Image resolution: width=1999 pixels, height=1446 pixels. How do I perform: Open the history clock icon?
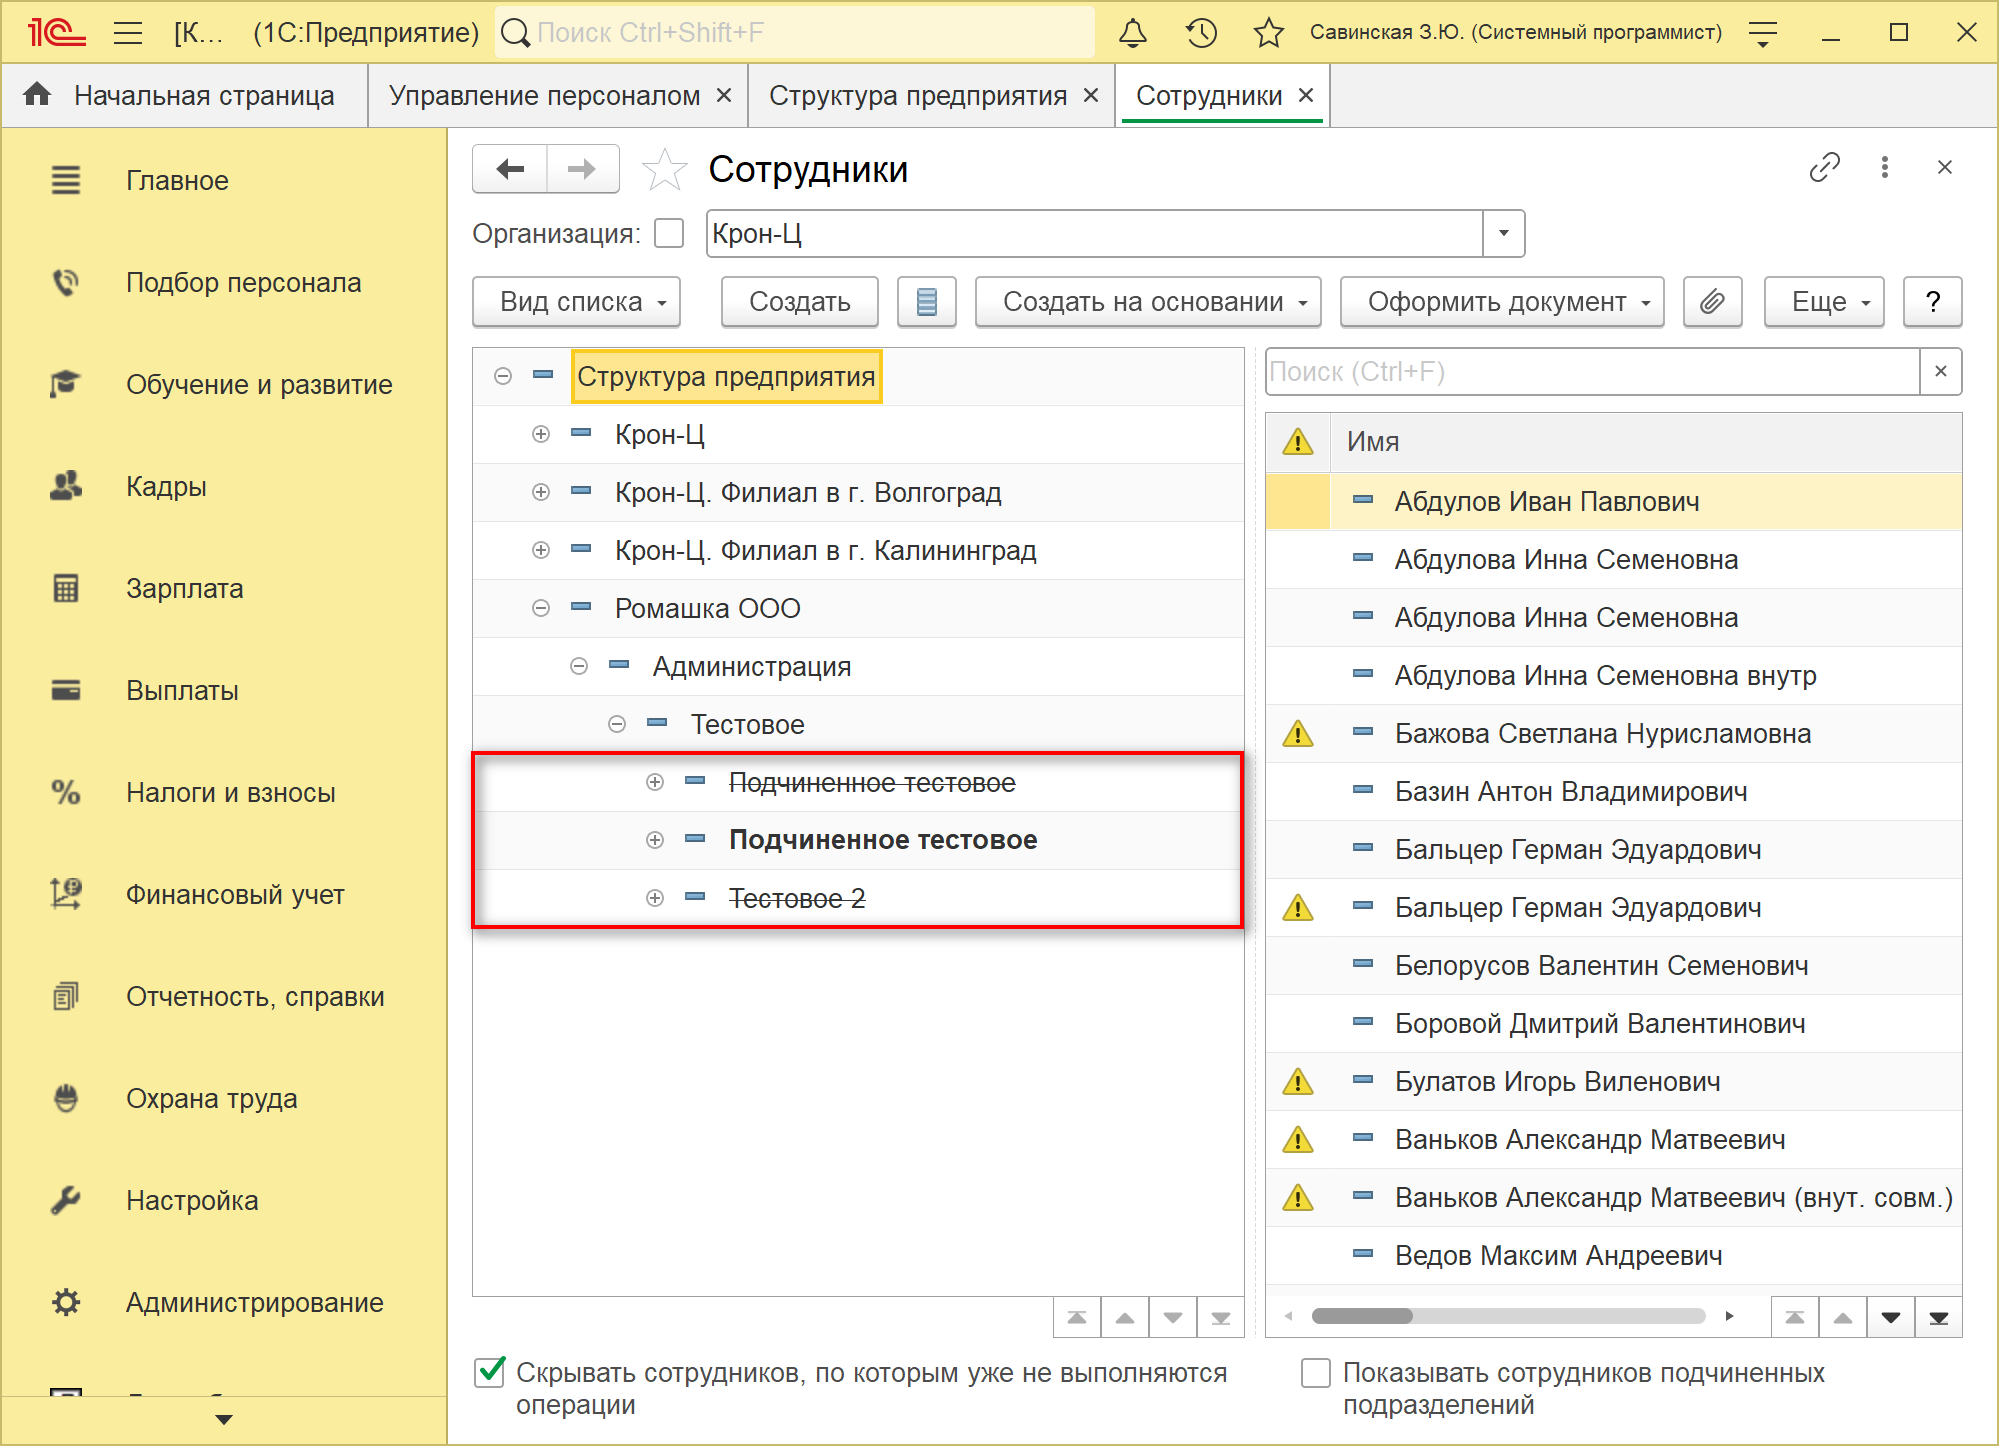tap(1201, 33)
